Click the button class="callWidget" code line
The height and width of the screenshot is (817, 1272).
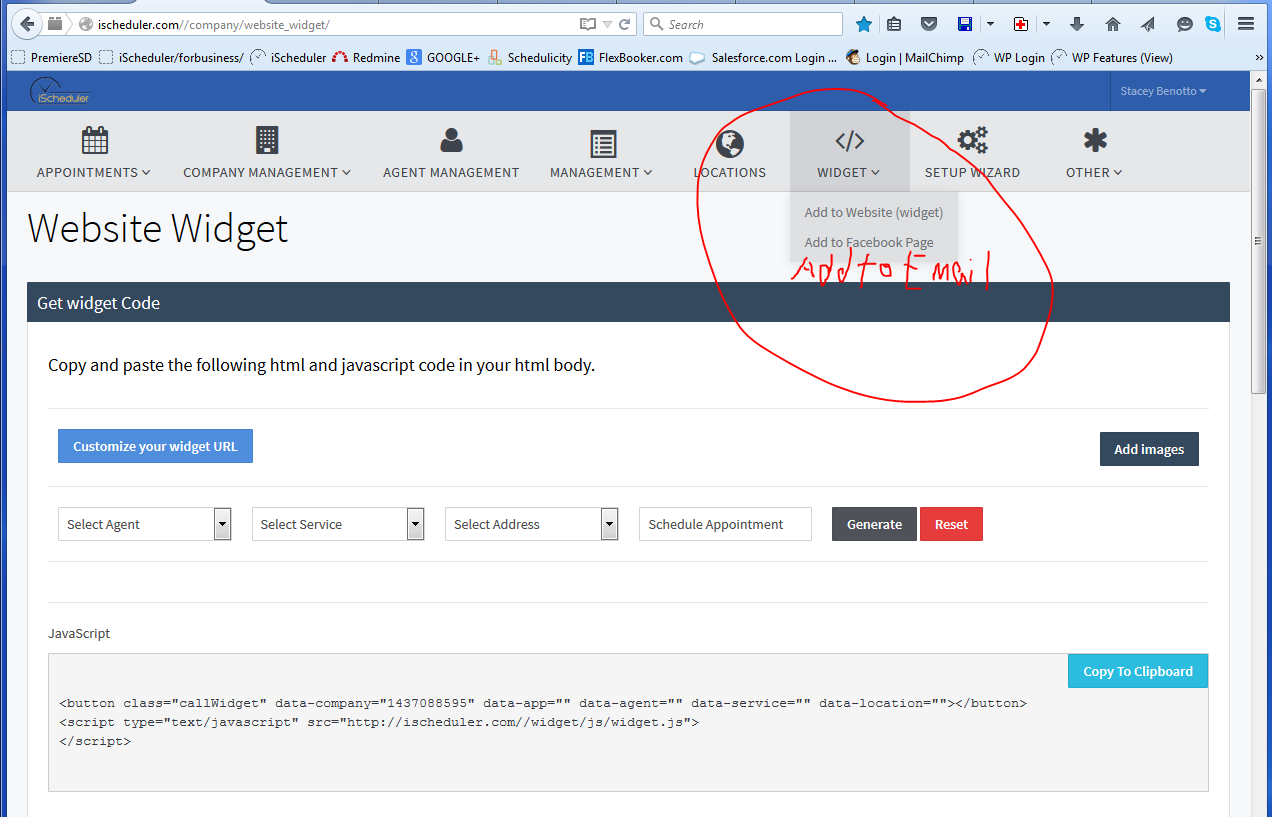tap(543, 703)
